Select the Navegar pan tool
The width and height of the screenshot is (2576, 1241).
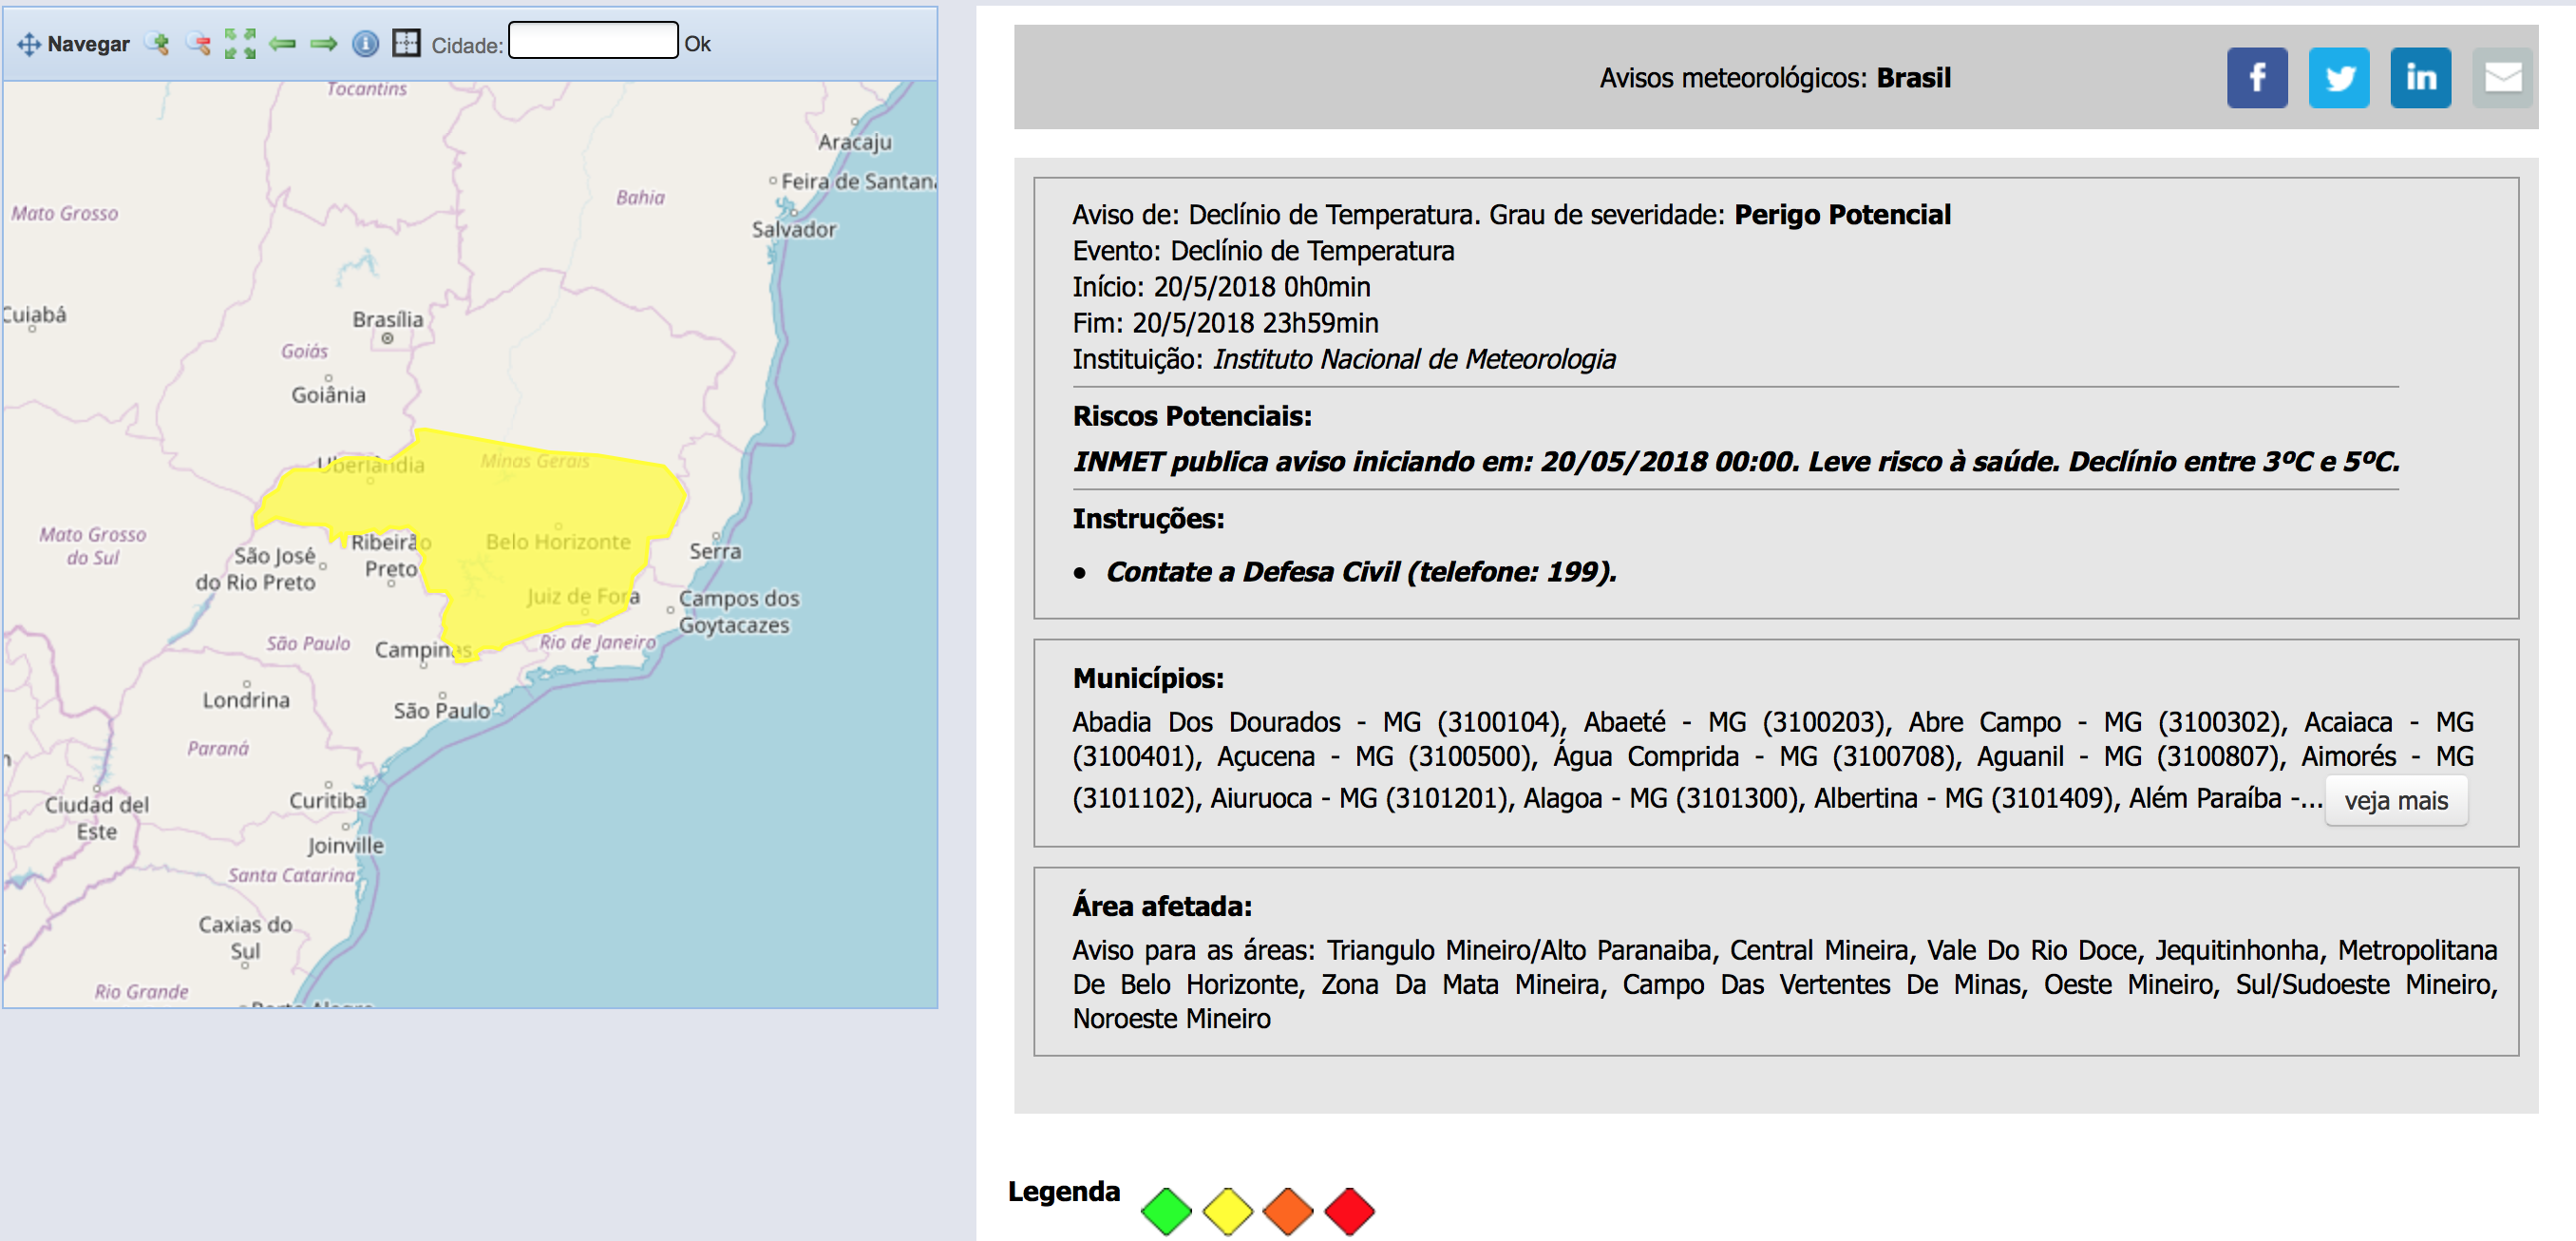(x=73, y=44)
